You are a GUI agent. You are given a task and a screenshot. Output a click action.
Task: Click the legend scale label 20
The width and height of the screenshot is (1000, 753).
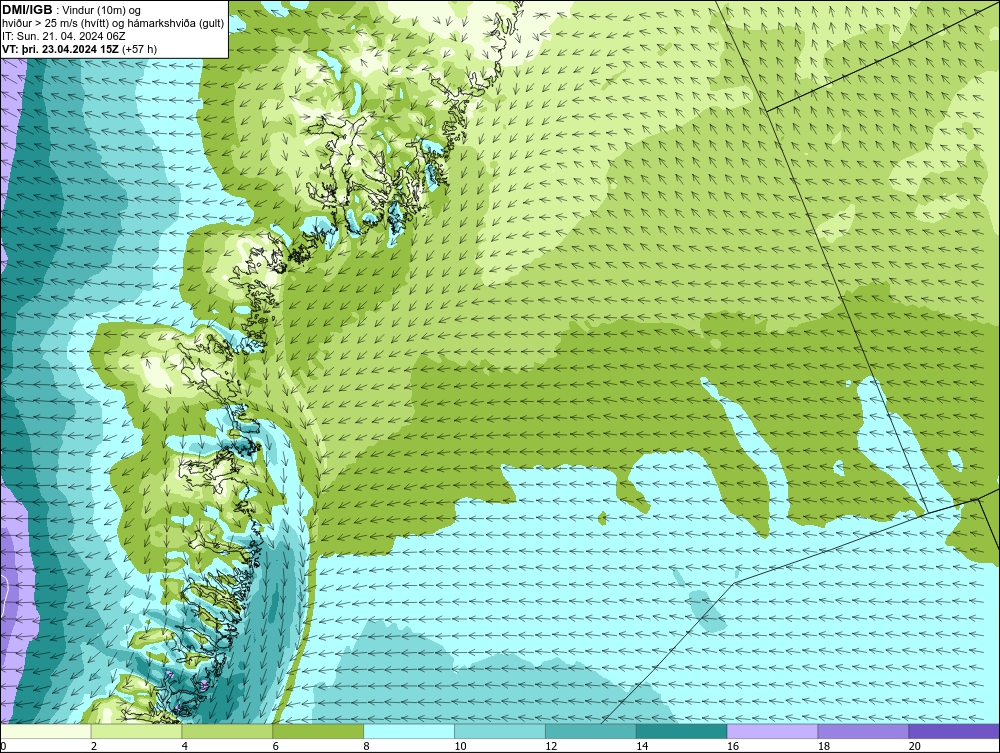pos(915,746)
